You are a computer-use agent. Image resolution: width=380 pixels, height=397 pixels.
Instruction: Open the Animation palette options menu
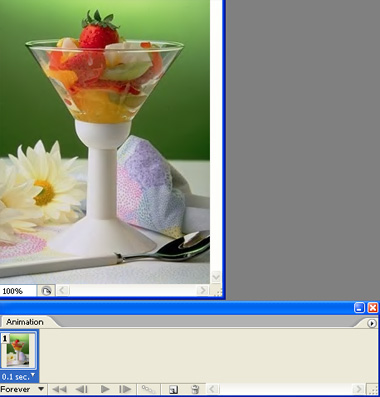coord(372,323)
